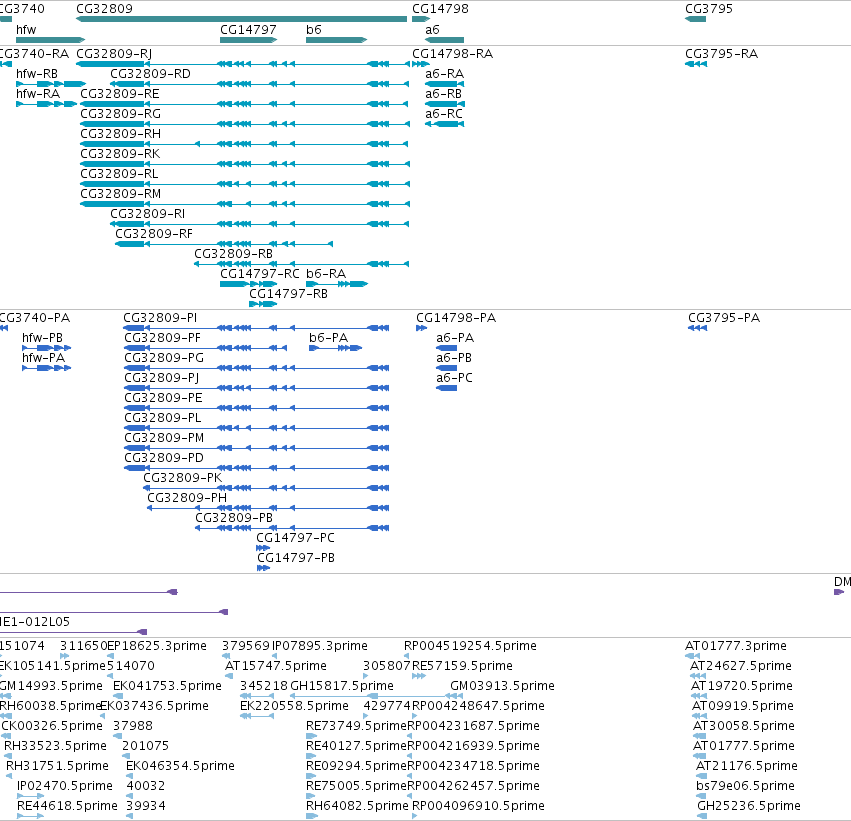Select protein a6-PC label
The width and height of the screenshot is (851, 821).
454,378
